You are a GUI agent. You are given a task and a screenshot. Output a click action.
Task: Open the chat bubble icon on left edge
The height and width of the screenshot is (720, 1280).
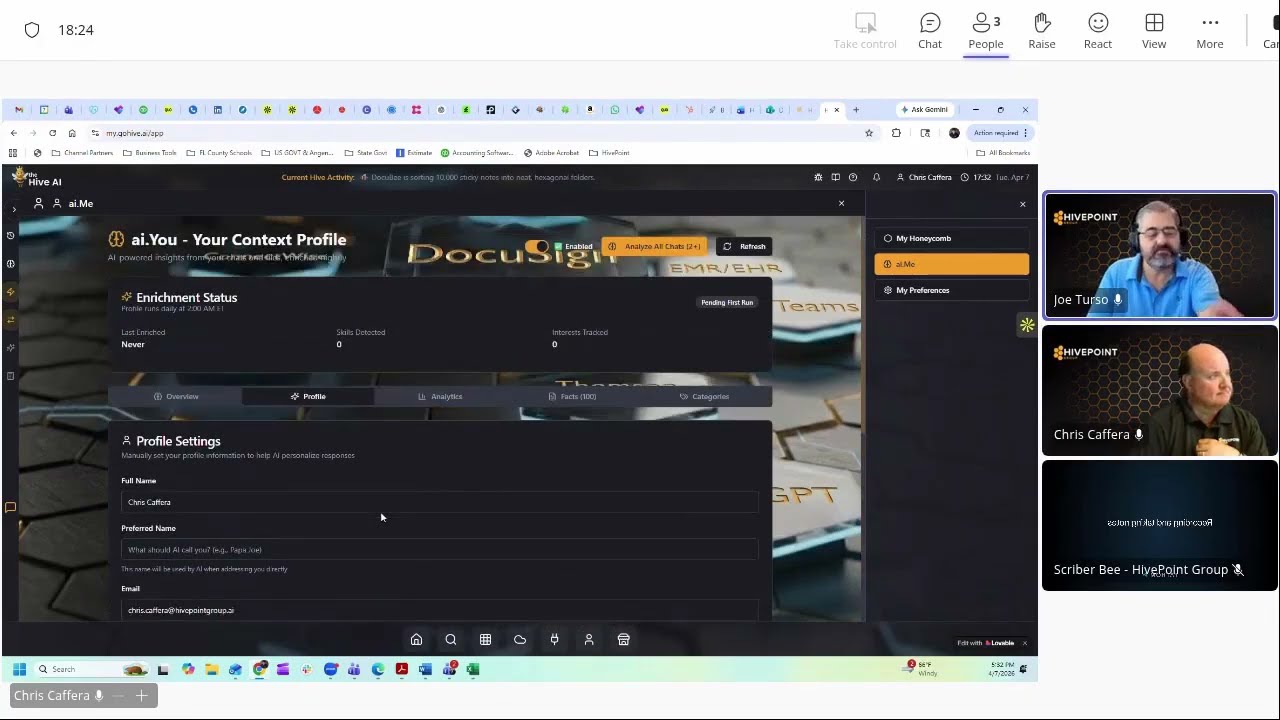pos(11,508)
